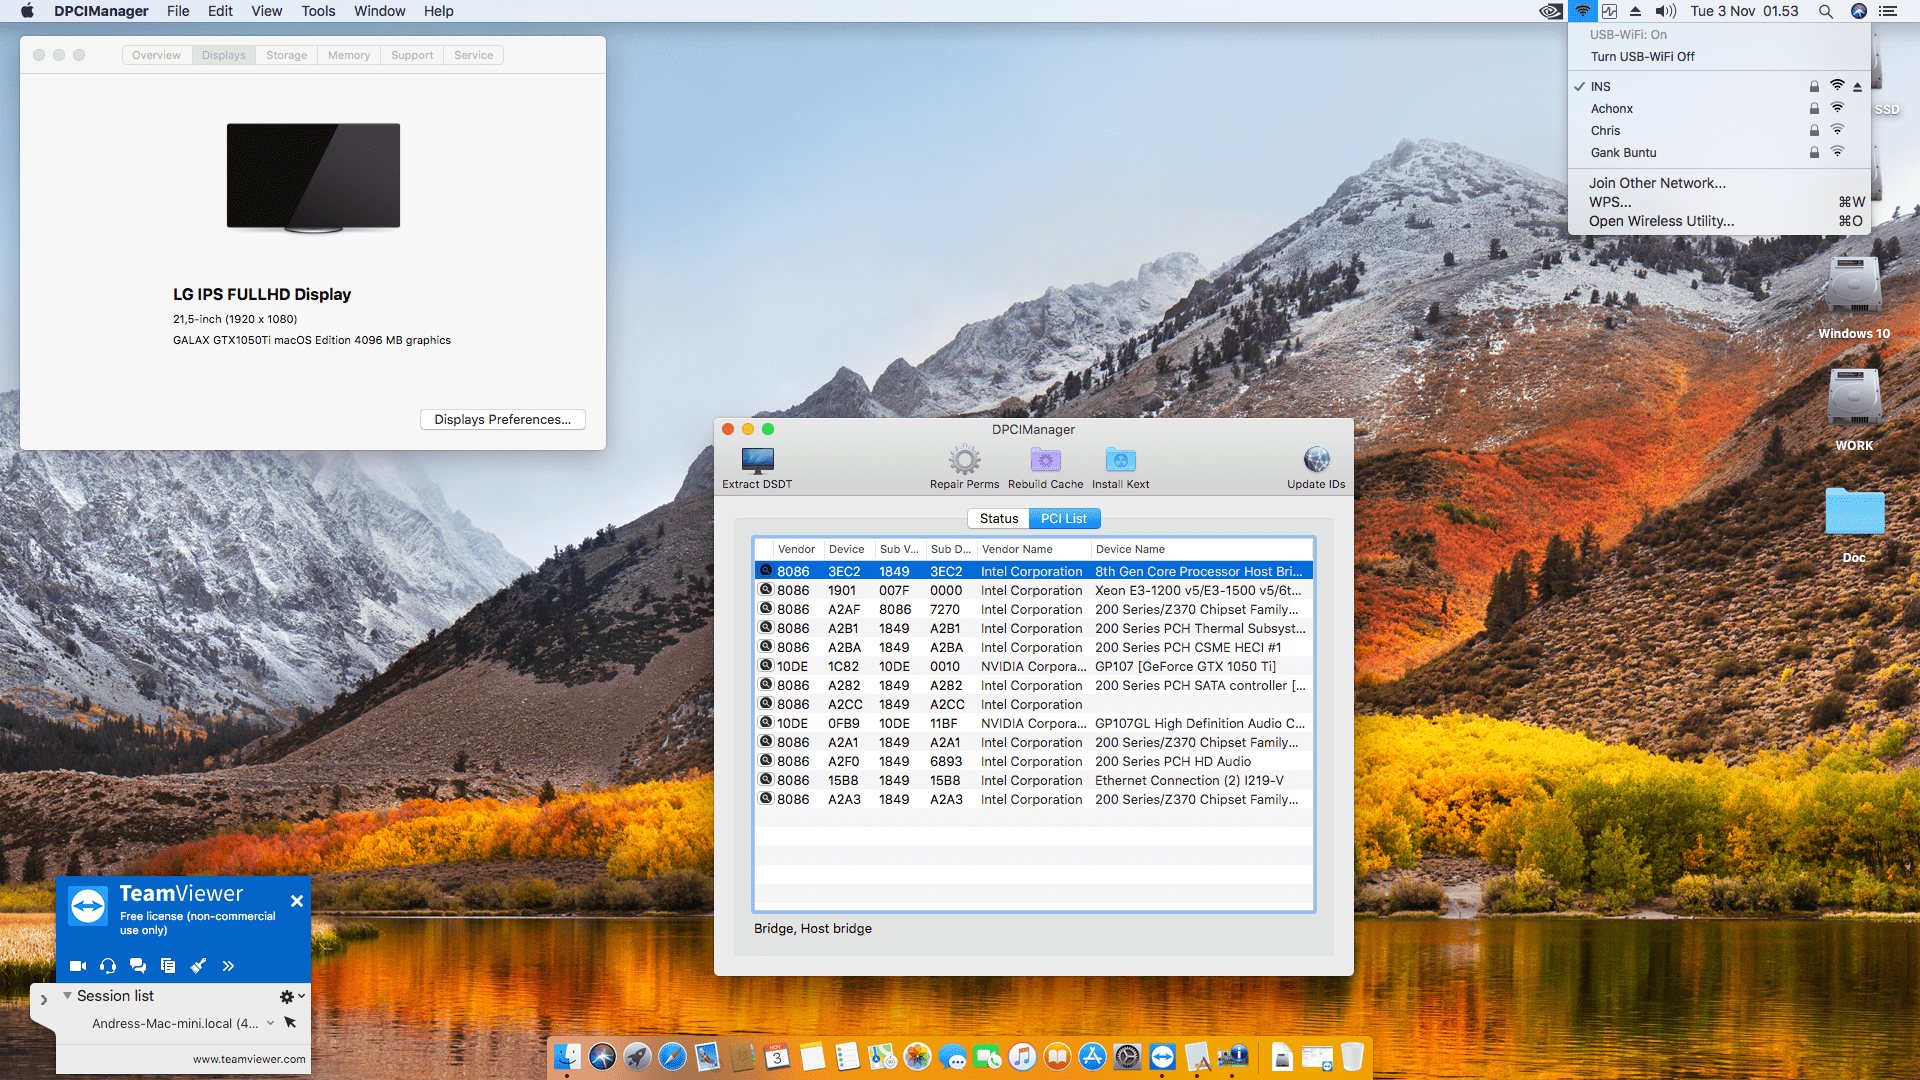This screenshot has width=1920, height=1080.
Task: Open the TeamViewer gear settings dropdown
Action: 291,997
